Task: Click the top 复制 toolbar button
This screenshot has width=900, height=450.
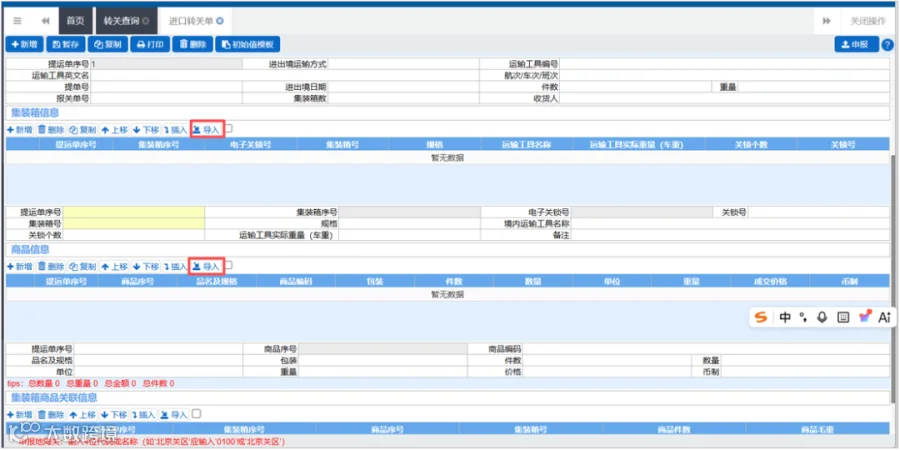Action: tap(108, 44)
